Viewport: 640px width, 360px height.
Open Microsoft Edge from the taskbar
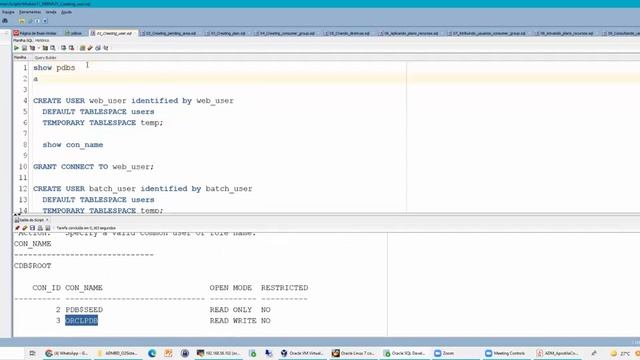pyautogui.click(x=152, y=353)
